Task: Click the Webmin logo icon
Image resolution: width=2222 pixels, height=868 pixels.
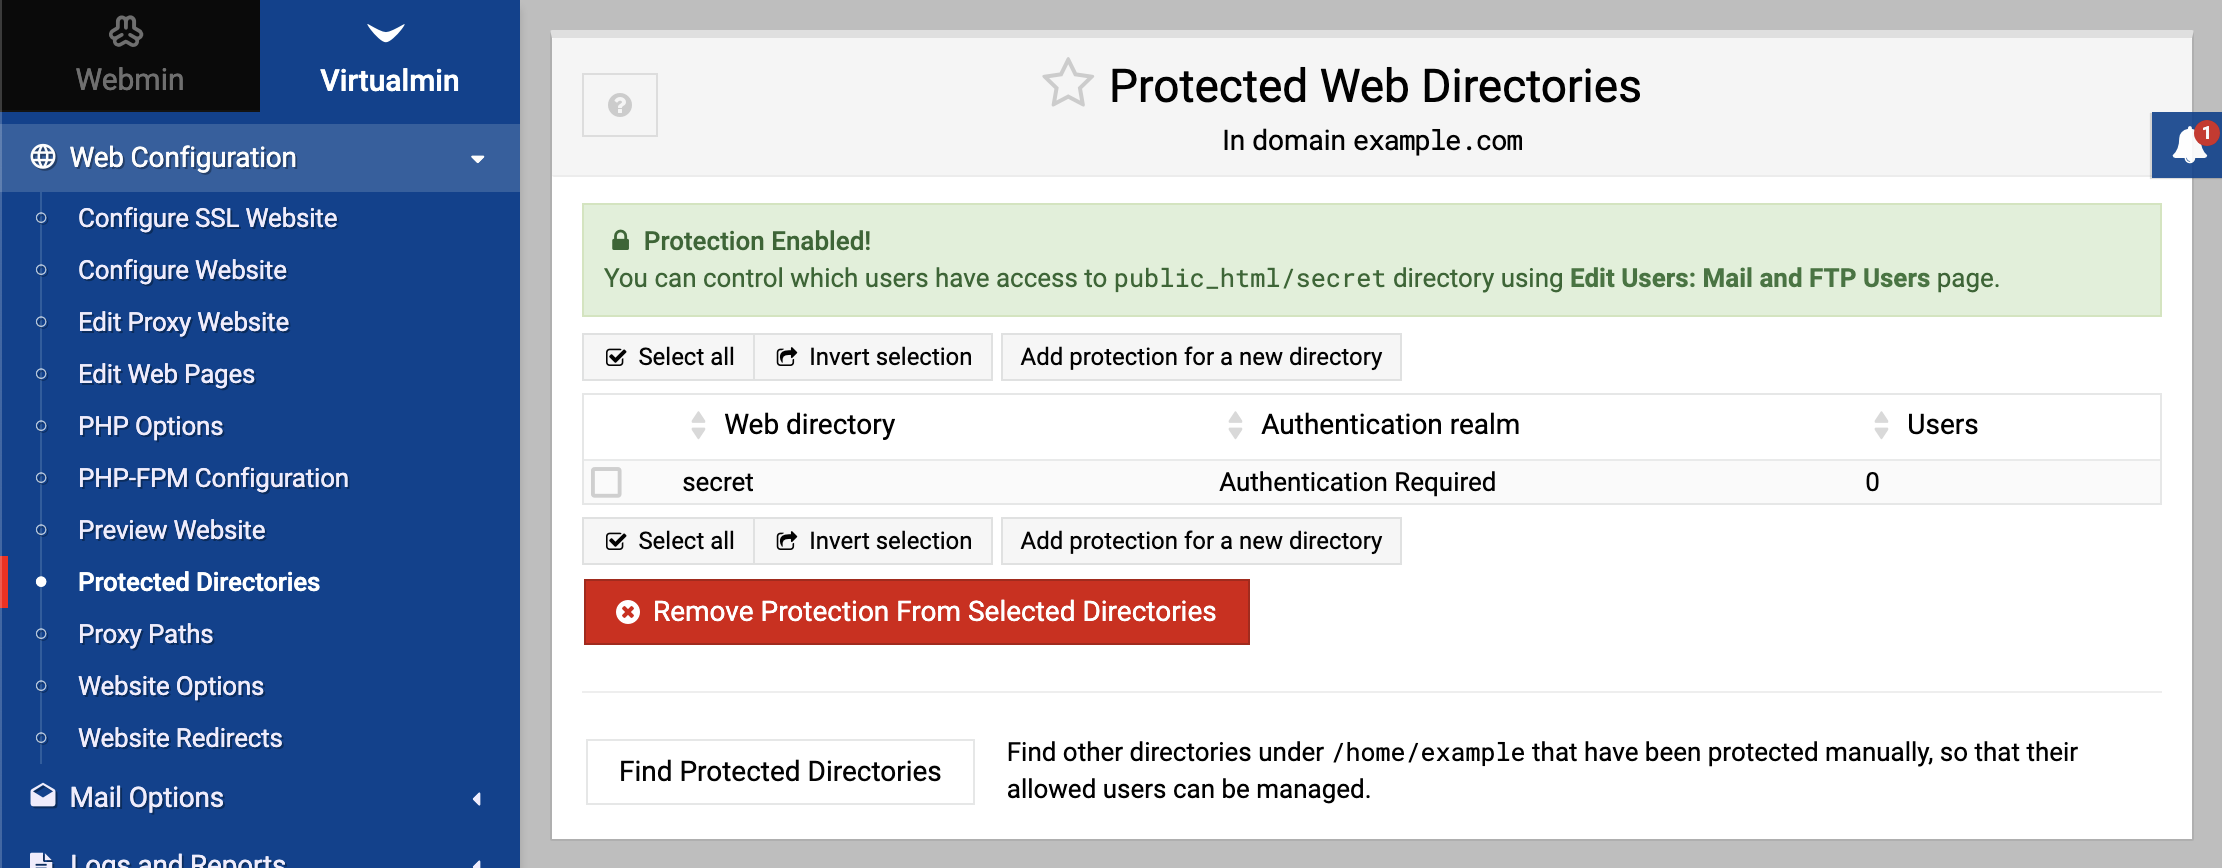Action: point(126,32)
